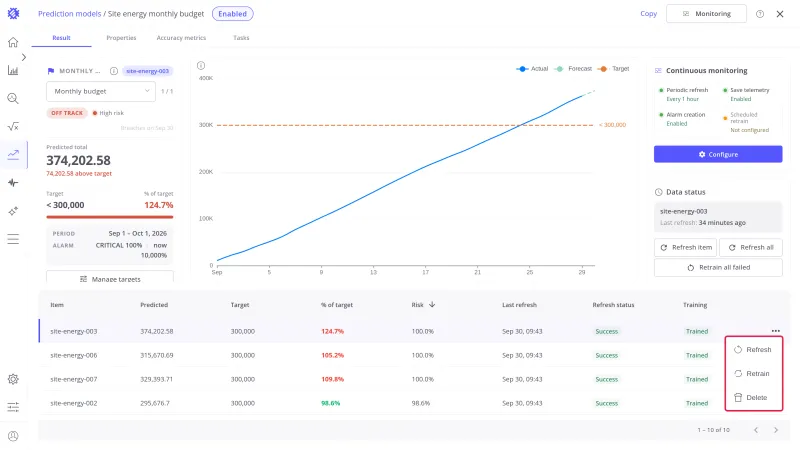
Task: Open the Home icon in sidebar
Action: pyautogui.click(x=13, y=42)
